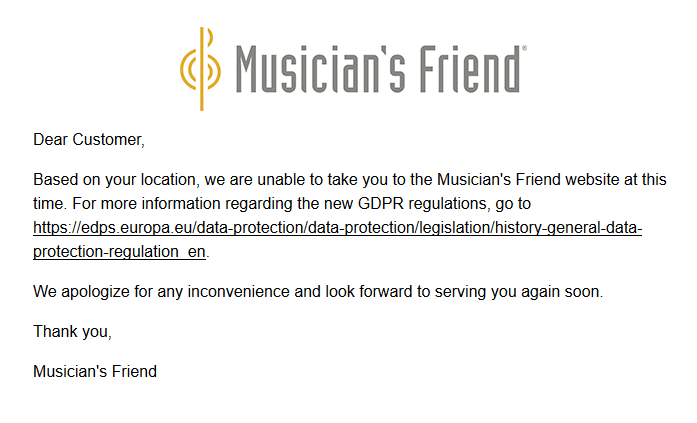This screenshot has width=697, height=423.
Task: Click the 'Based on your location' sentence
Action: (x=350, y=180)
